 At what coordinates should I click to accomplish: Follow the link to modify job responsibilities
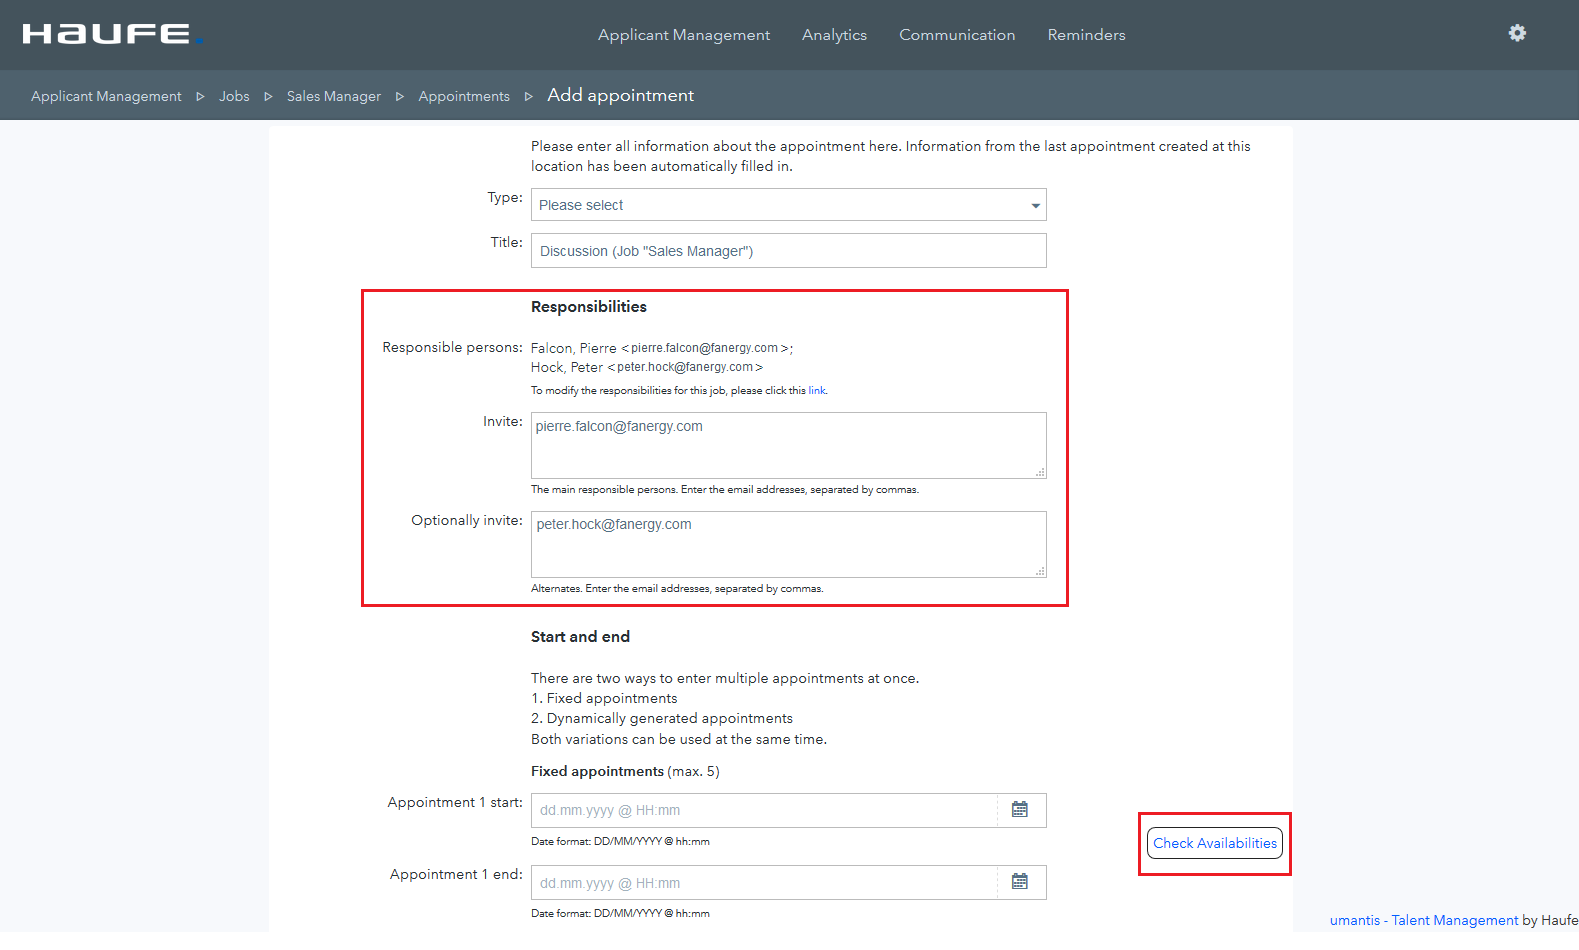click(816, 391)
